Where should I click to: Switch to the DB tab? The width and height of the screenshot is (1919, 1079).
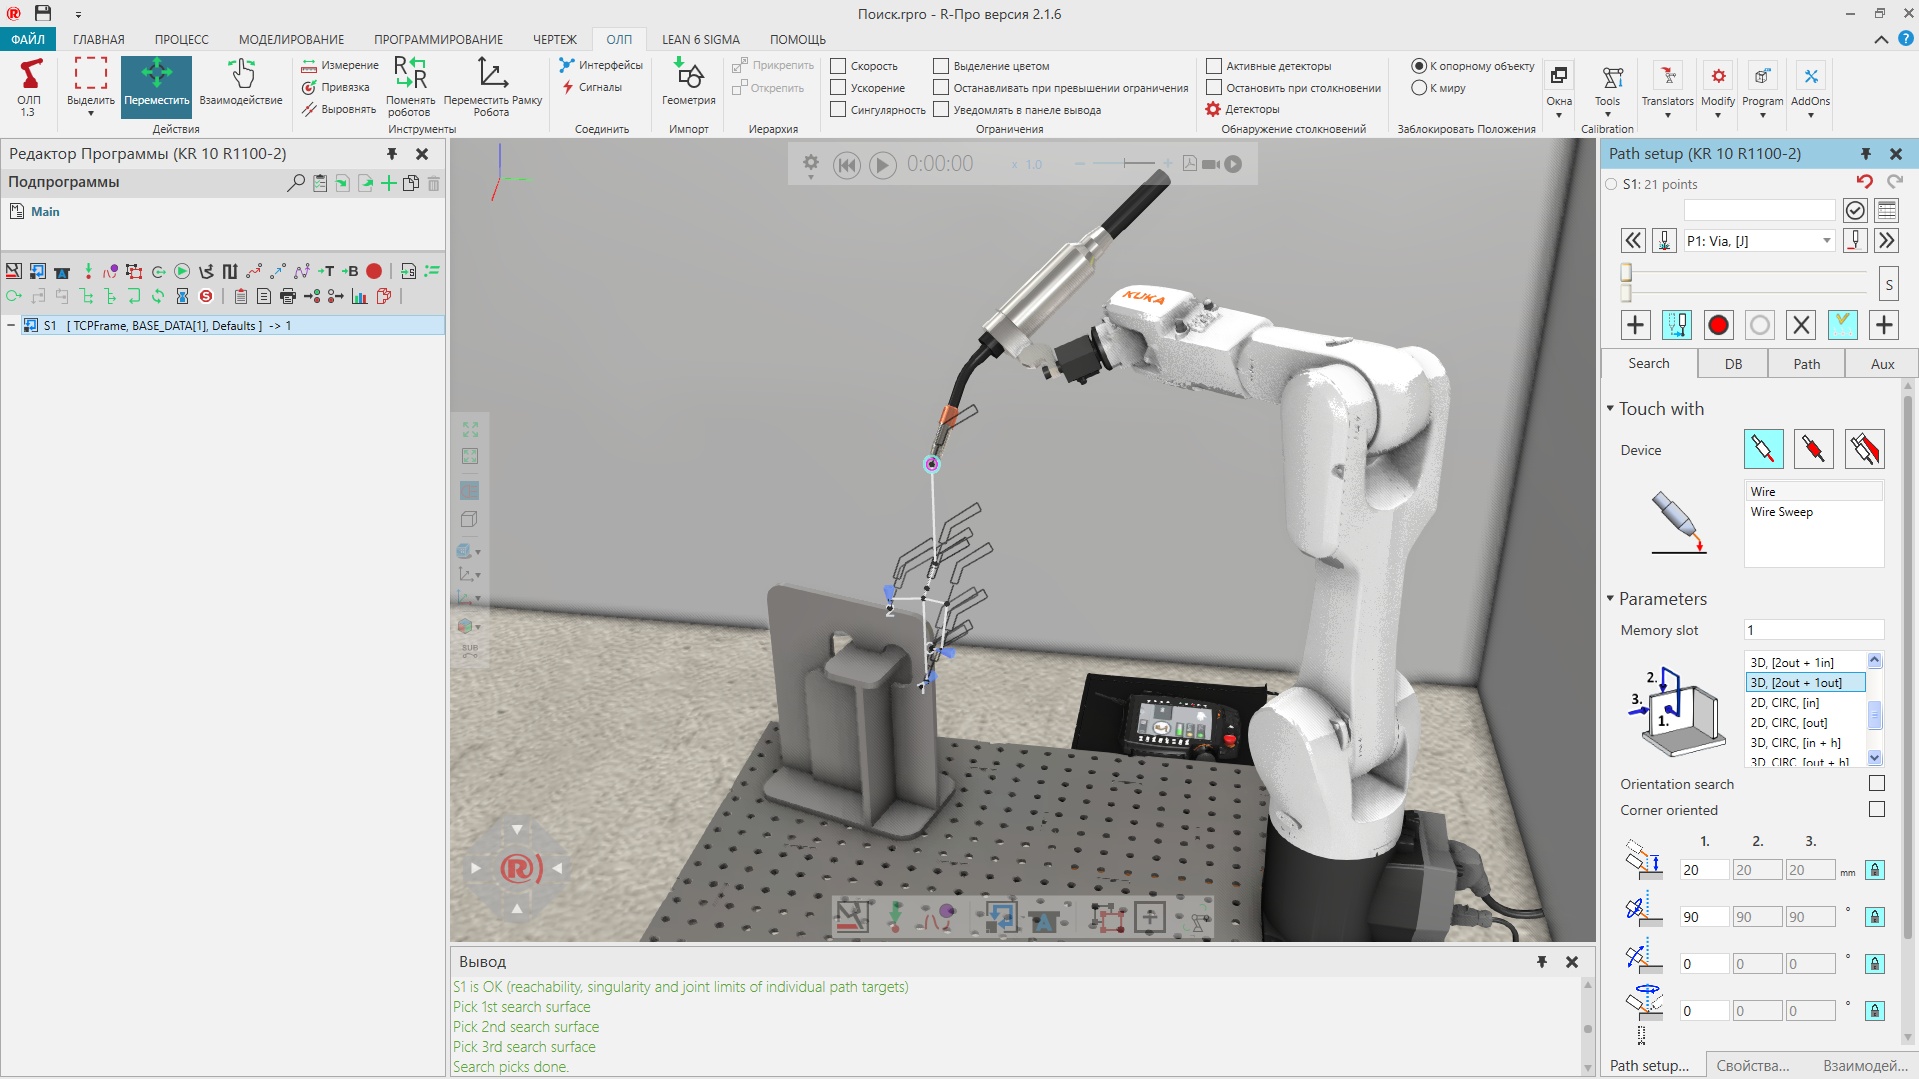click(1733, 364)
